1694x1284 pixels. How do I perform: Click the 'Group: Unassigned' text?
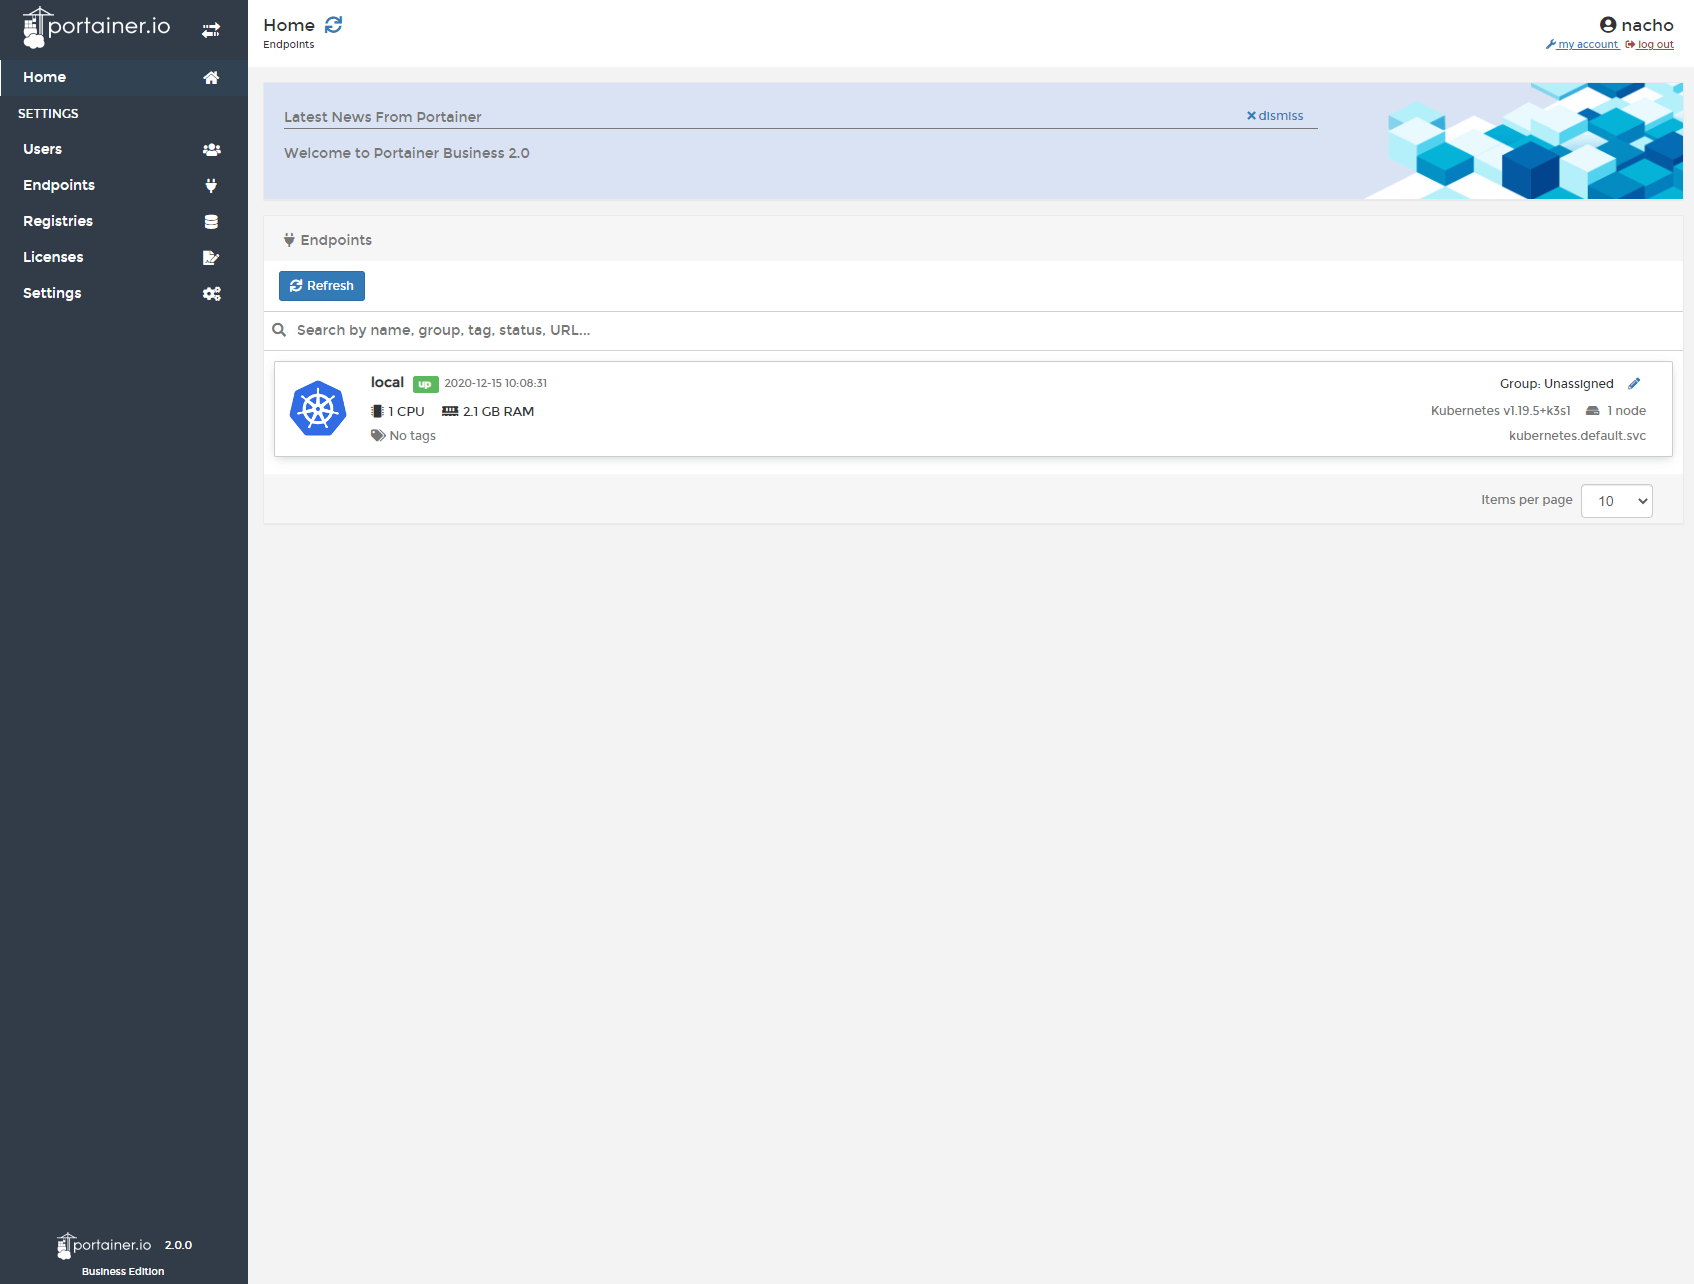click(1556, 384)
